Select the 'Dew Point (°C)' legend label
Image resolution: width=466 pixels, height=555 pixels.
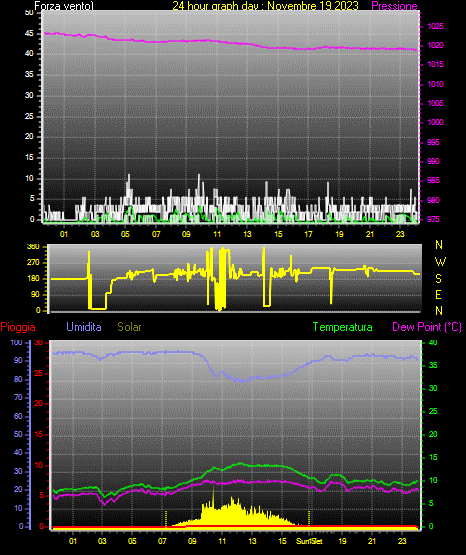point(427,327)
